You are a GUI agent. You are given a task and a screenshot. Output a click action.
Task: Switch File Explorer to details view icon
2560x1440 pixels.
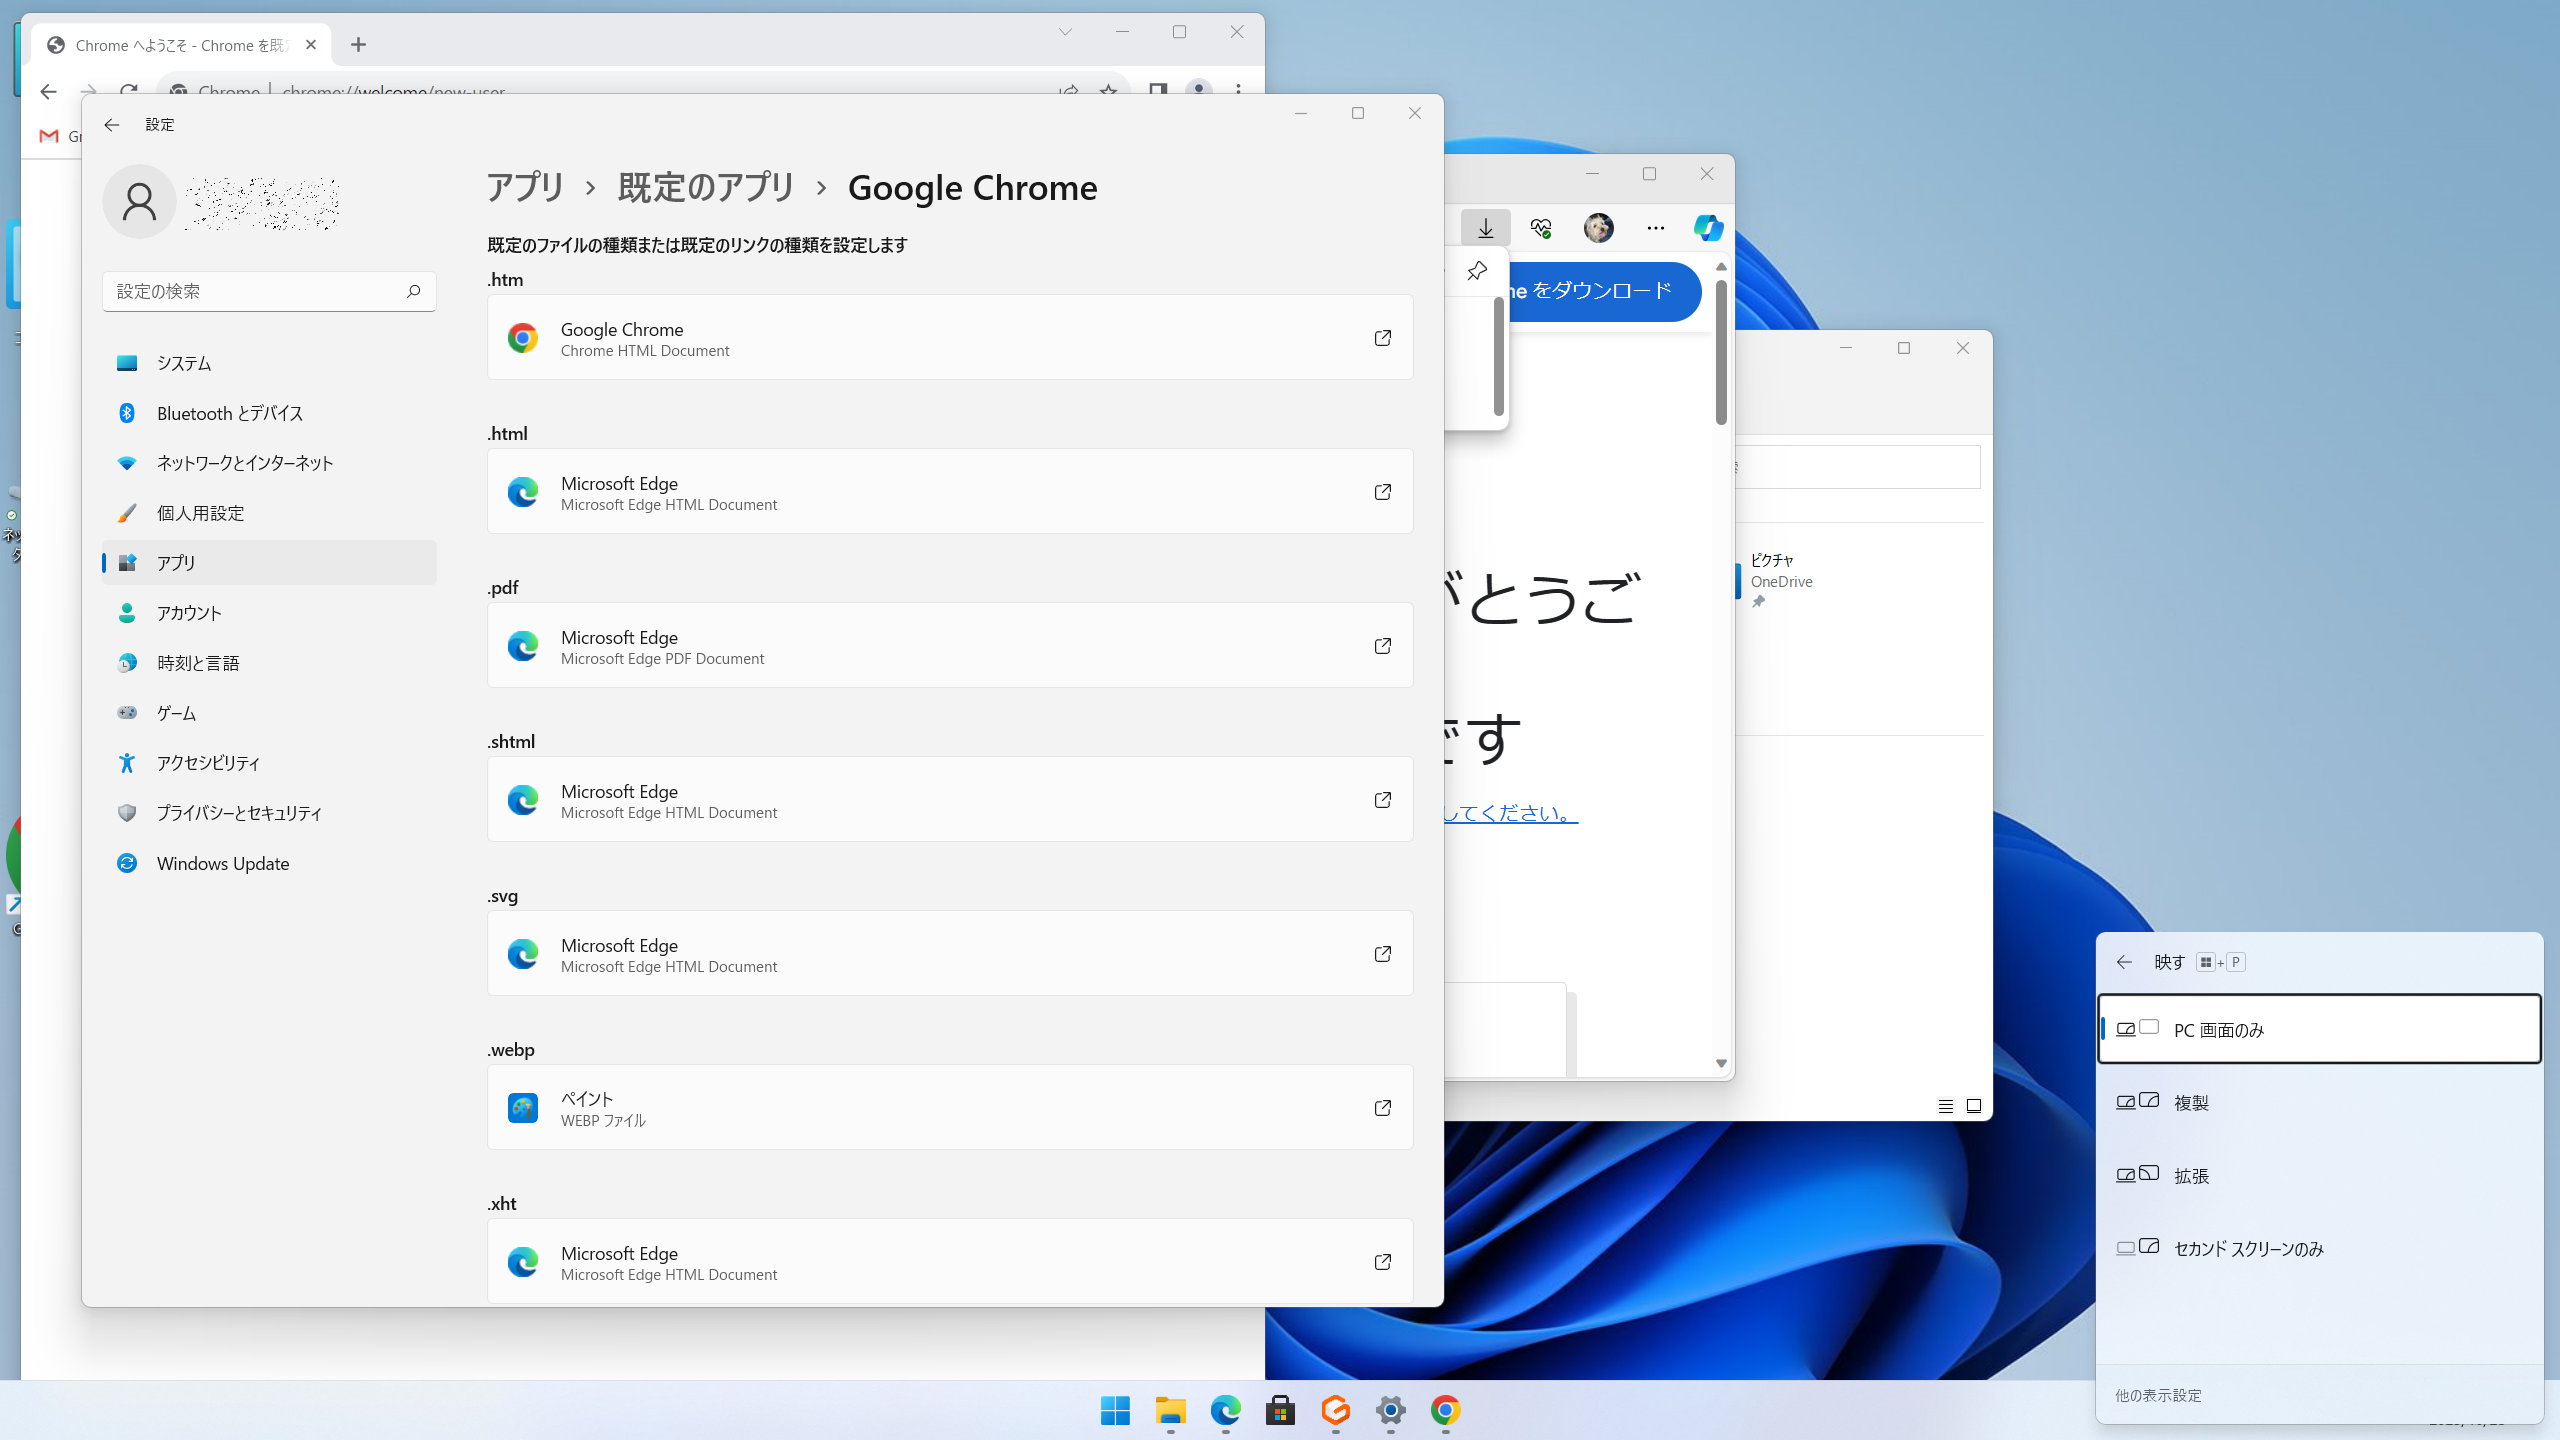pyautogui.click(x=1945, y=1106)
